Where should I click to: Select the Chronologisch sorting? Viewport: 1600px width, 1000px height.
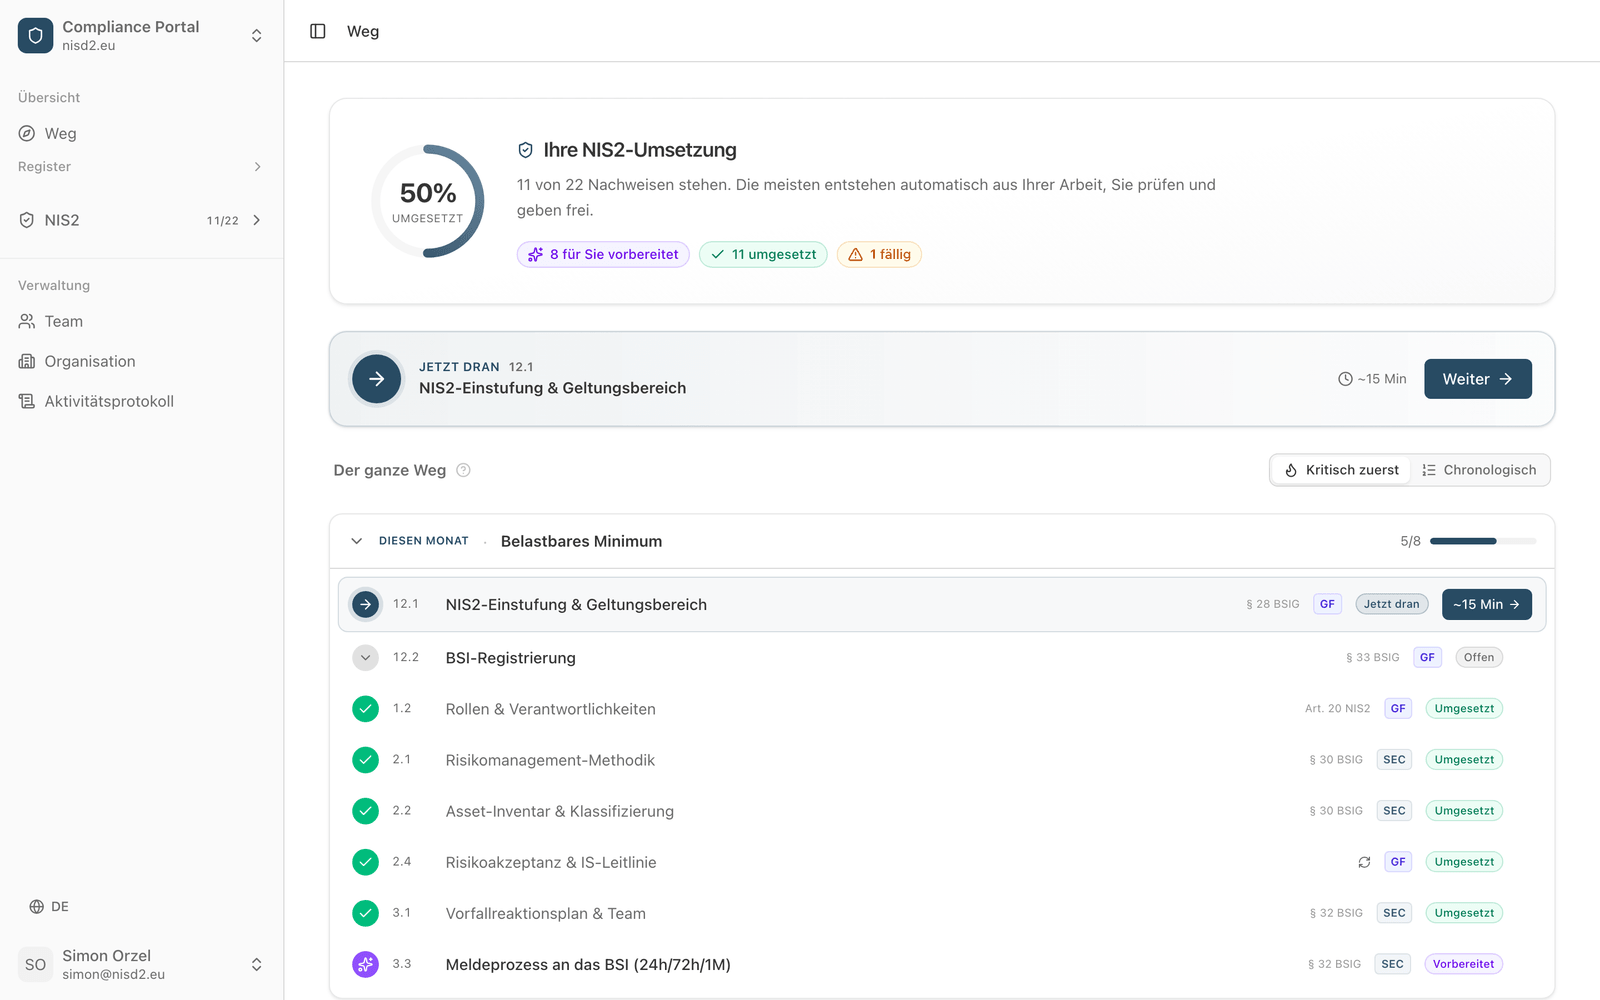tap(1479, 470)
